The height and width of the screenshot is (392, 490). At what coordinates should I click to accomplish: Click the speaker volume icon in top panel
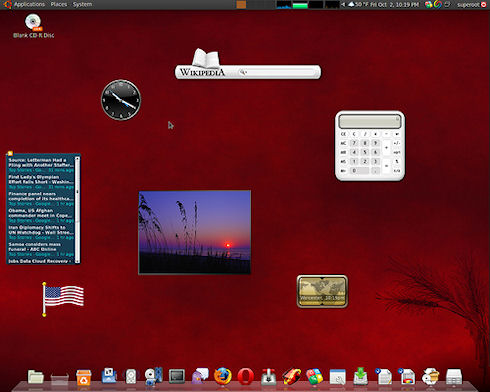point(343,4)
